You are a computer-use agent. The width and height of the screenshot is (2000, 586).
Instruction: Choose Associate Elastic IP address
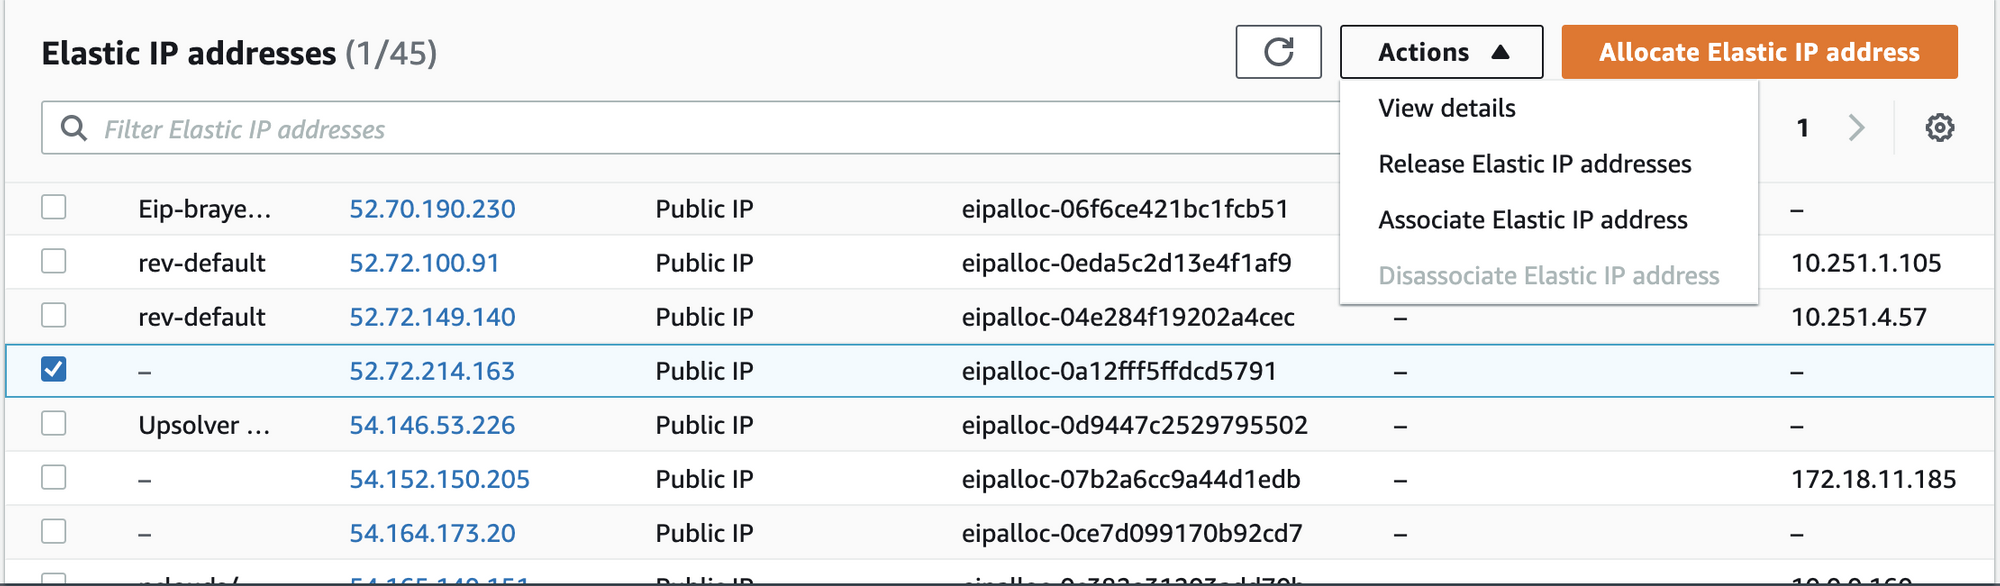click(1532, 220)
